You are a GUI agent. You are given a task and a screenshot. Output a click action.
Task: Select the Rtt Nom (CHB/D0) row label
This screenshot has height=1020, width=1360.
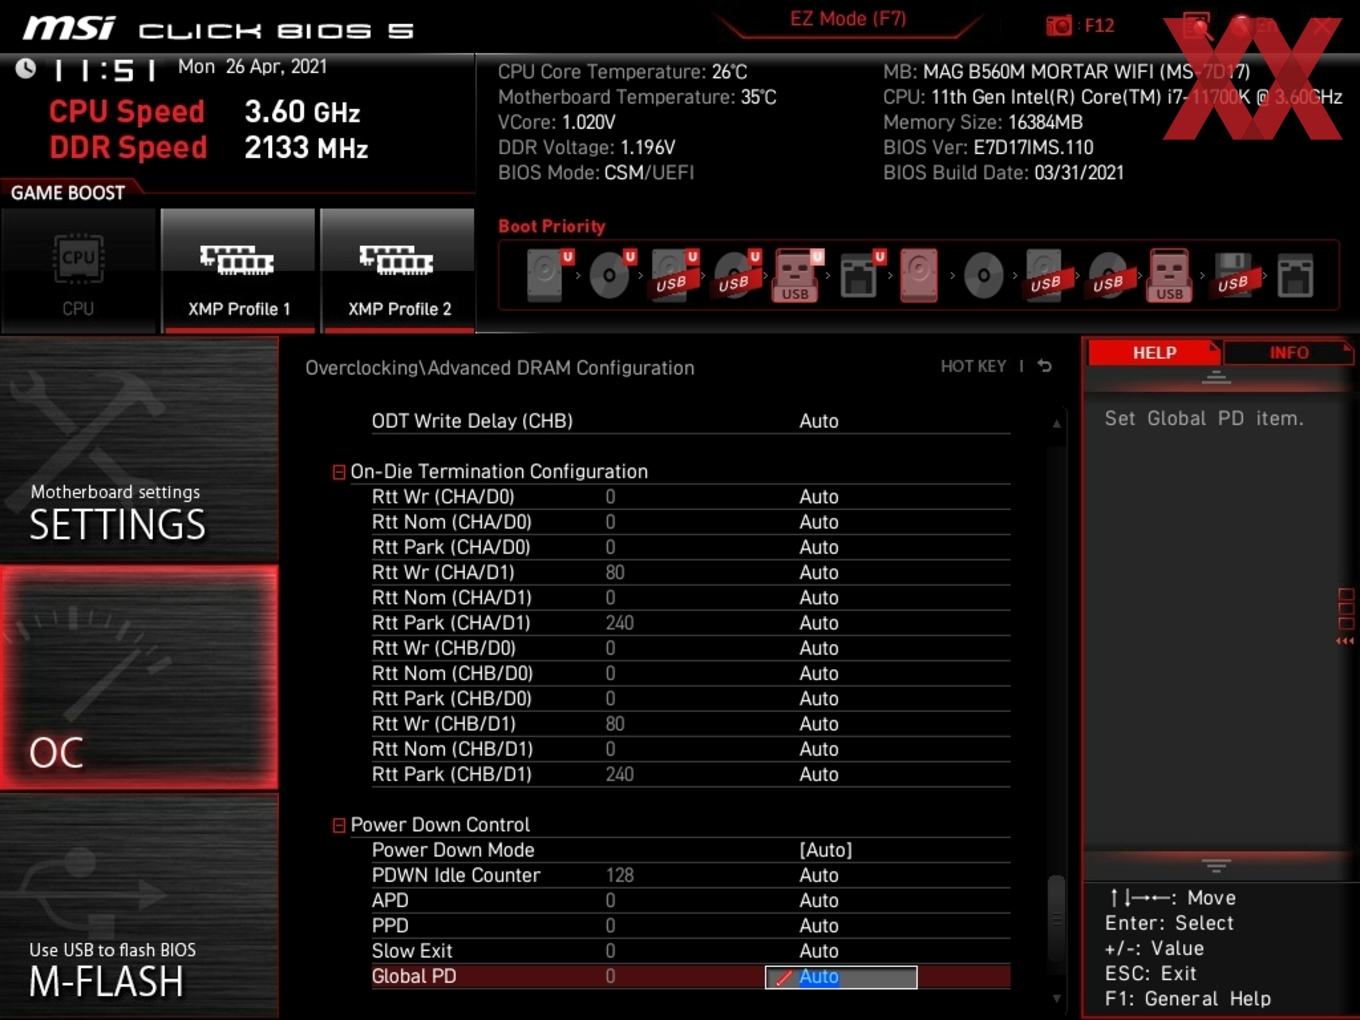point(452,673)
